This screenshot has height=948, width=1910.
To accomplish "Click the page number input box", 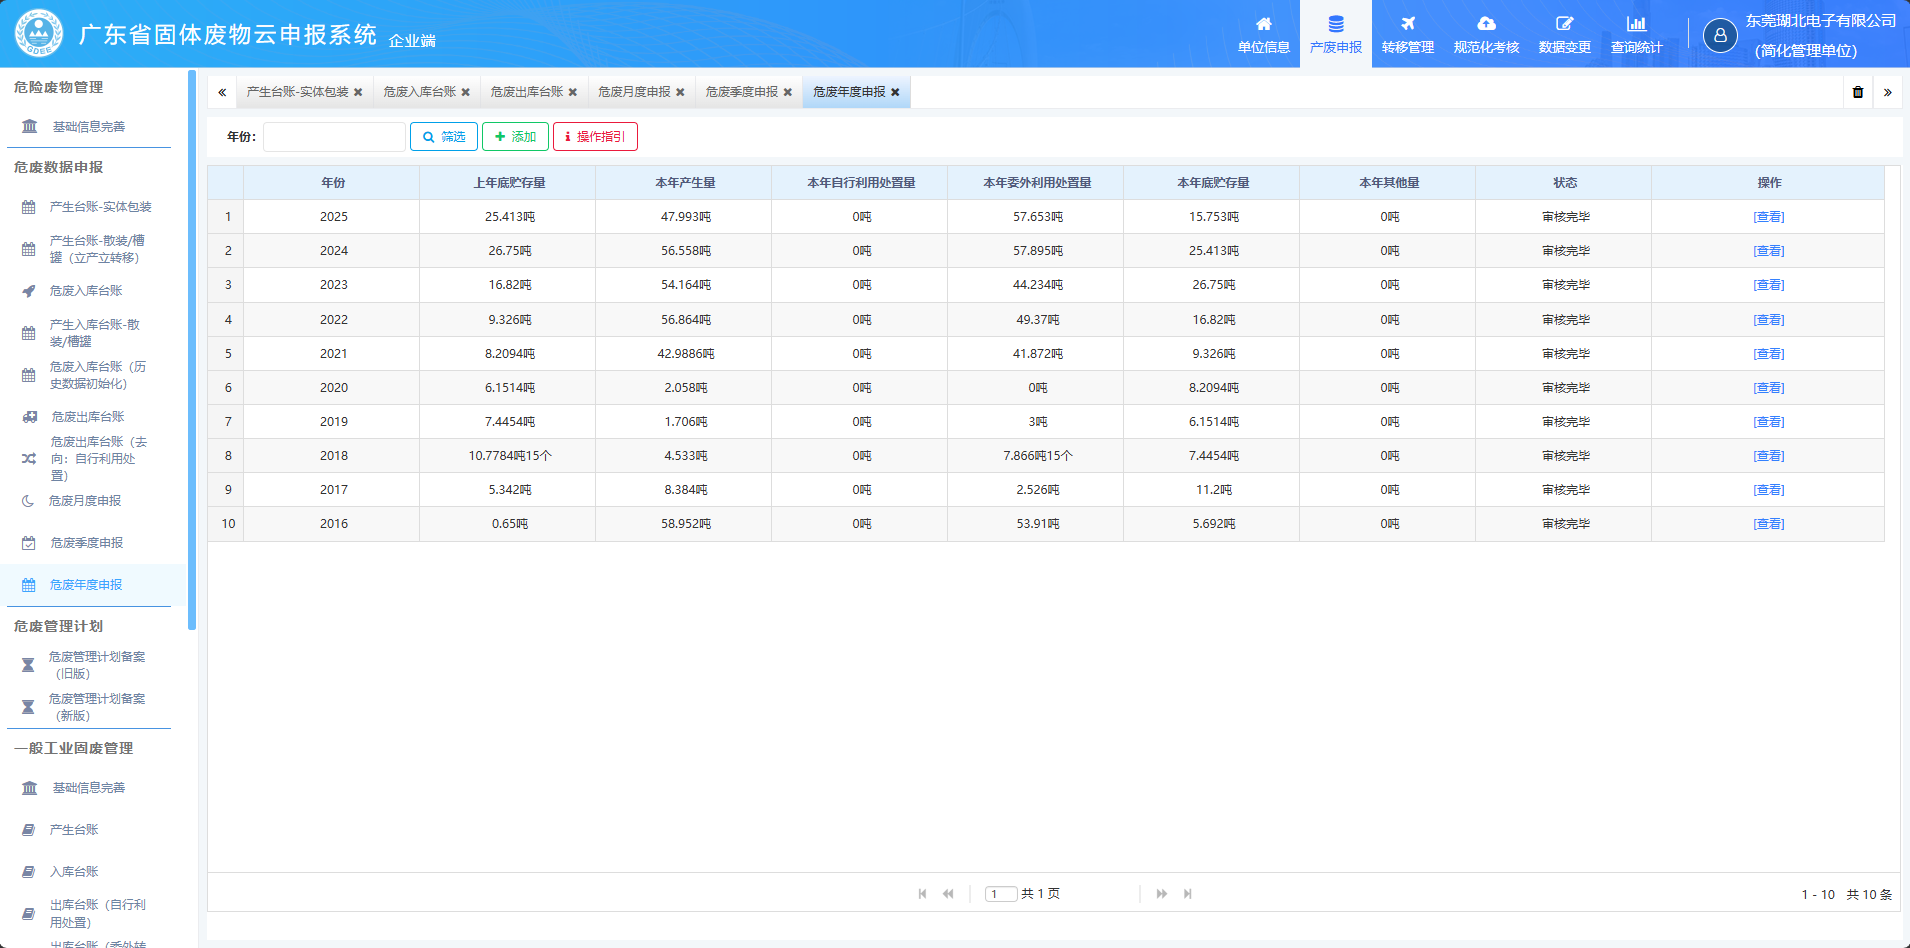I will pyautogui.click(x=1001, y=894).
